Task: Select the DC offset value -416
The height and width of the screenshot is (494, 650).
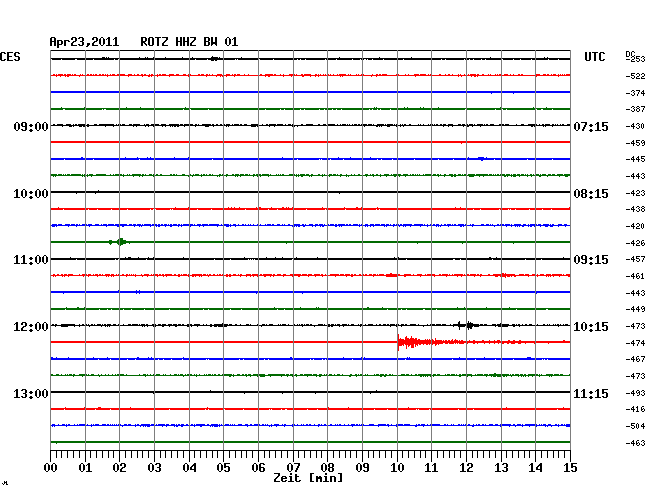Action: pos(635,409)
